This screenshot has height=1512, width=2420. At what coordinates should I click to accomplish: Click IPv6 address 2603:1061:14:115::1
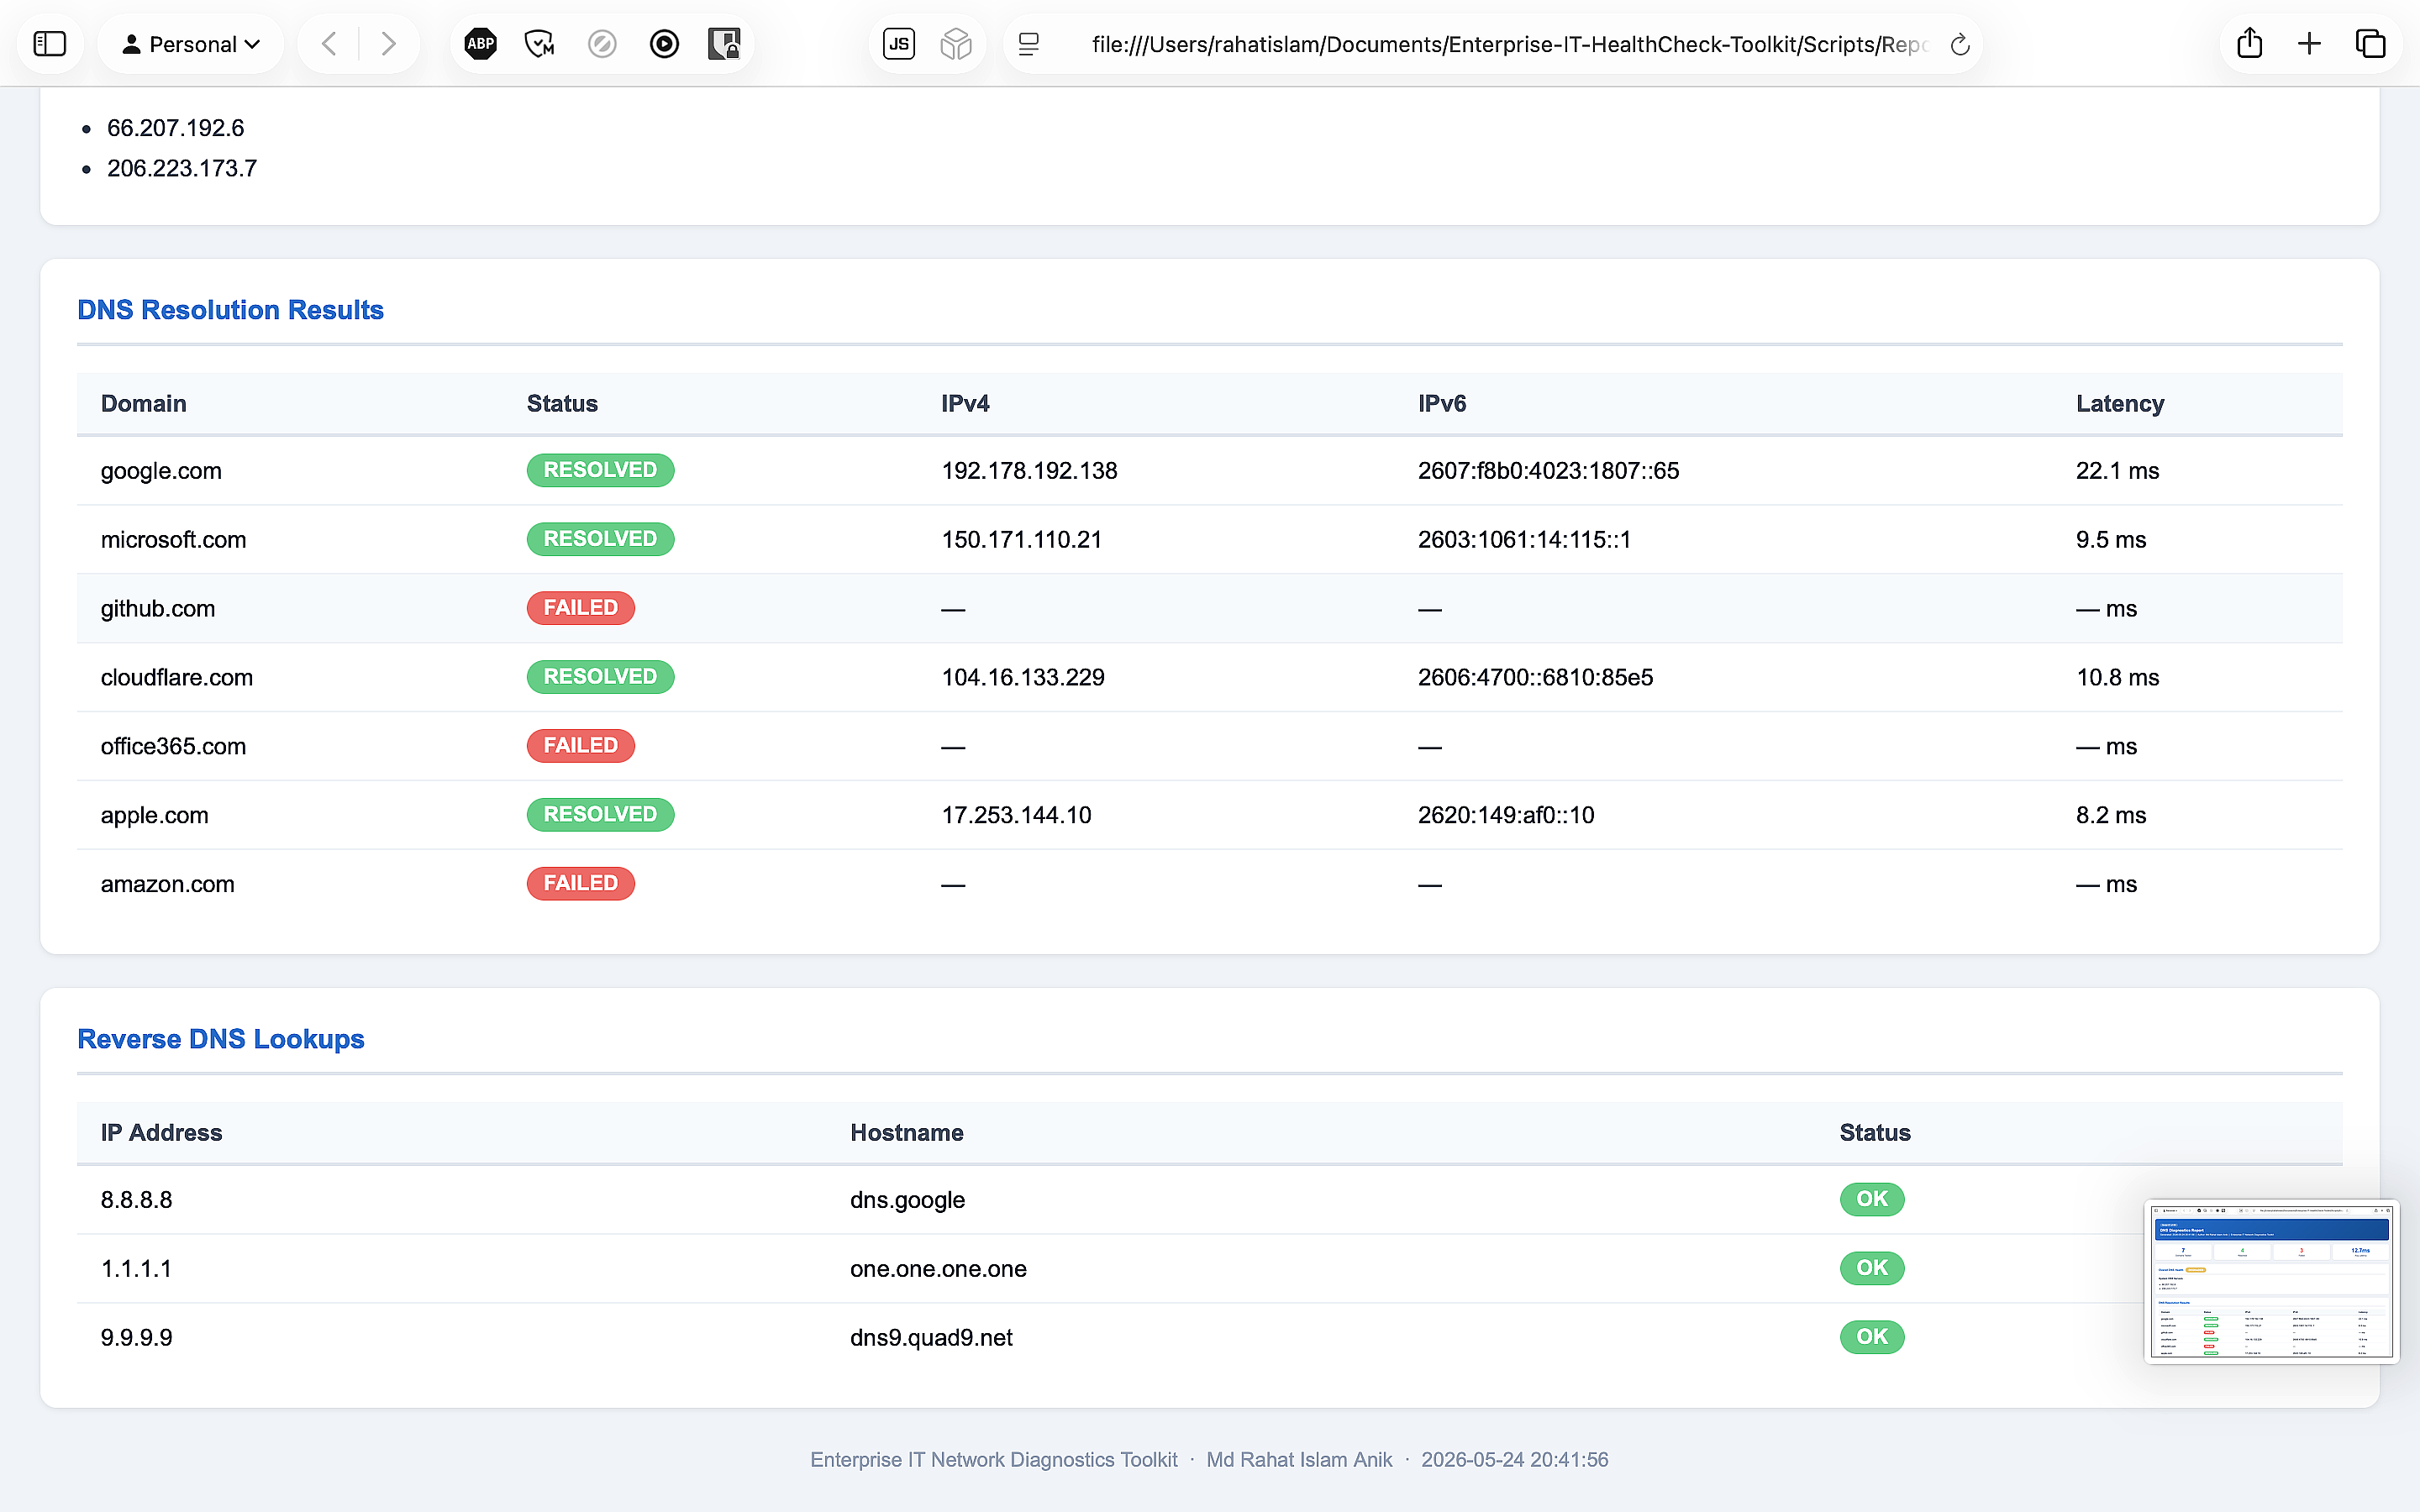1524,540
